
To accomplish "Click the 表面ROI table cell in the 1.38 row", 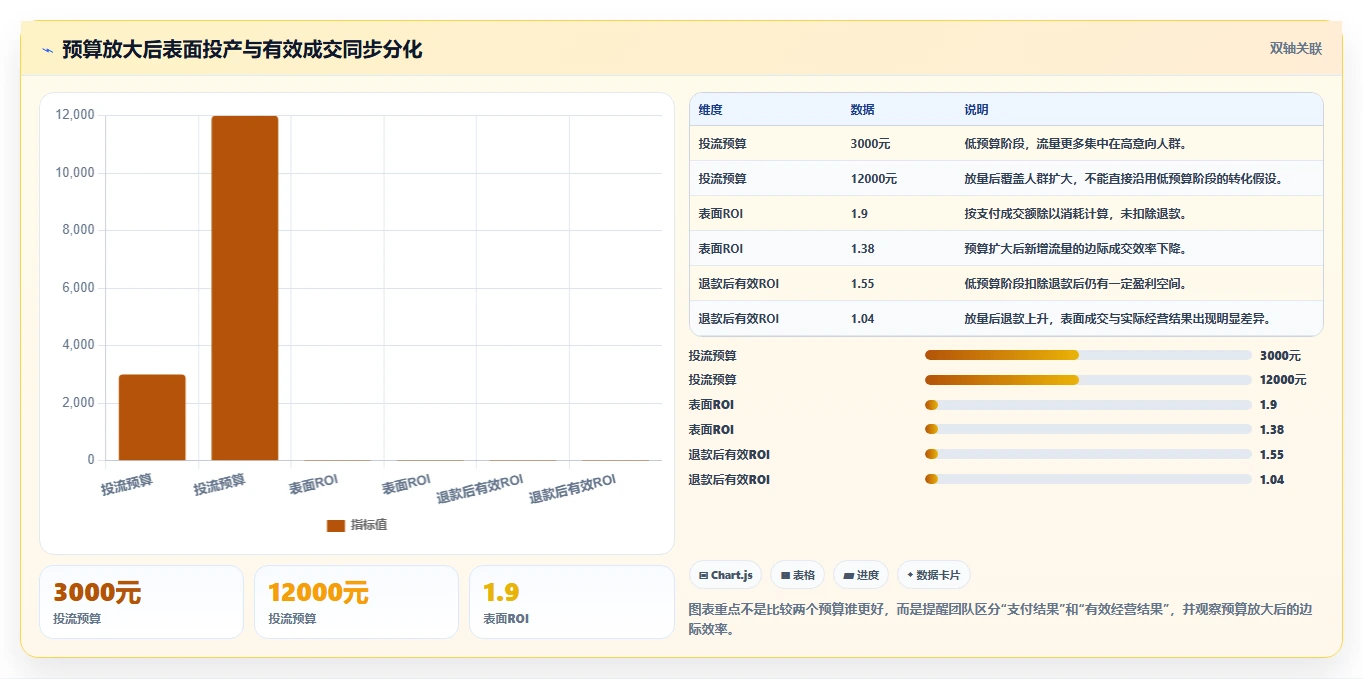I will coord(720,249).
